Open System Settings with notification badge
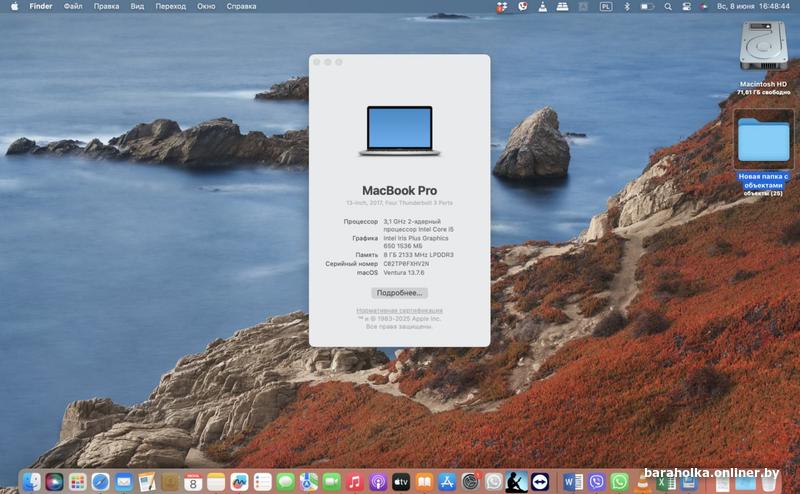800x494 pixels. 470,482
